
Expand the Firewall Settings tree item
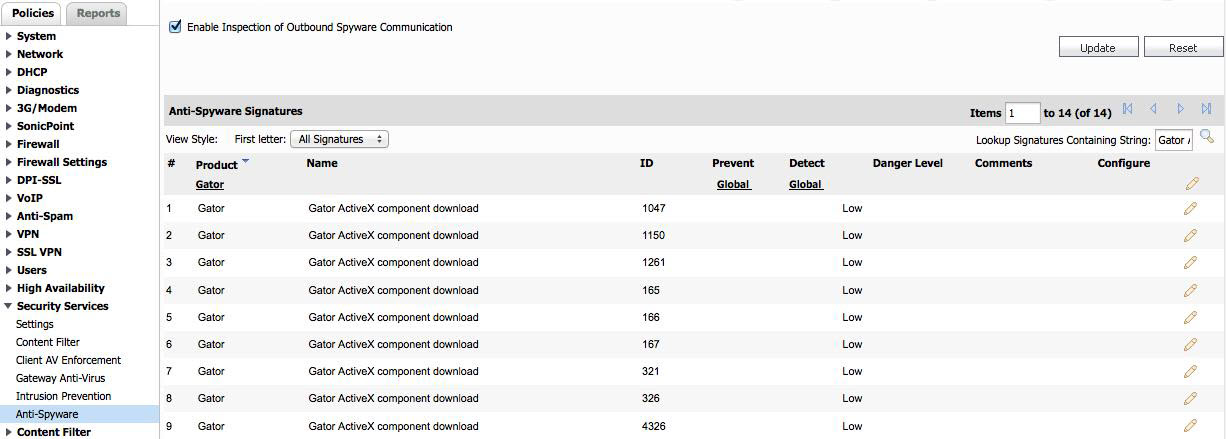pos(62,162)
